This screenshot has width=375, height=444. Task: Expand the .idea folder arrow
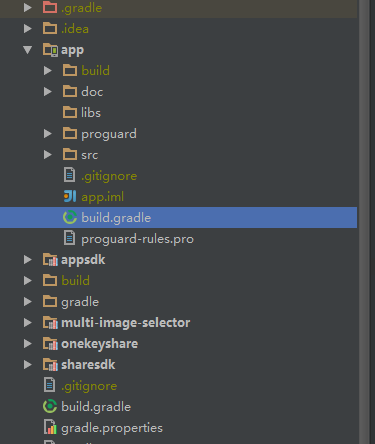(x=28, y=29)
